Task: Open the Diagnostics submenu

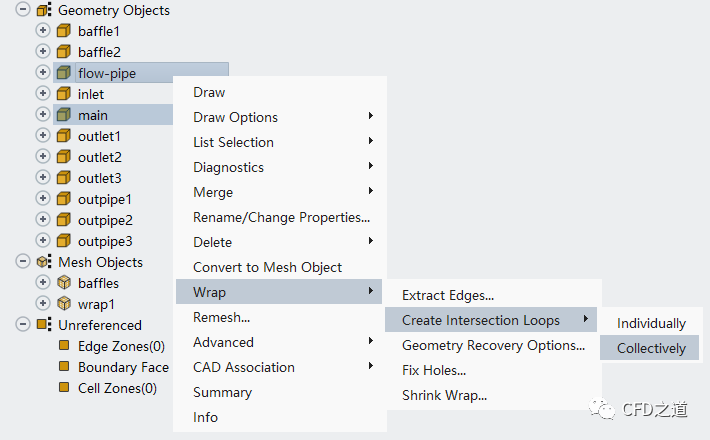Action: tap(229, 167)
